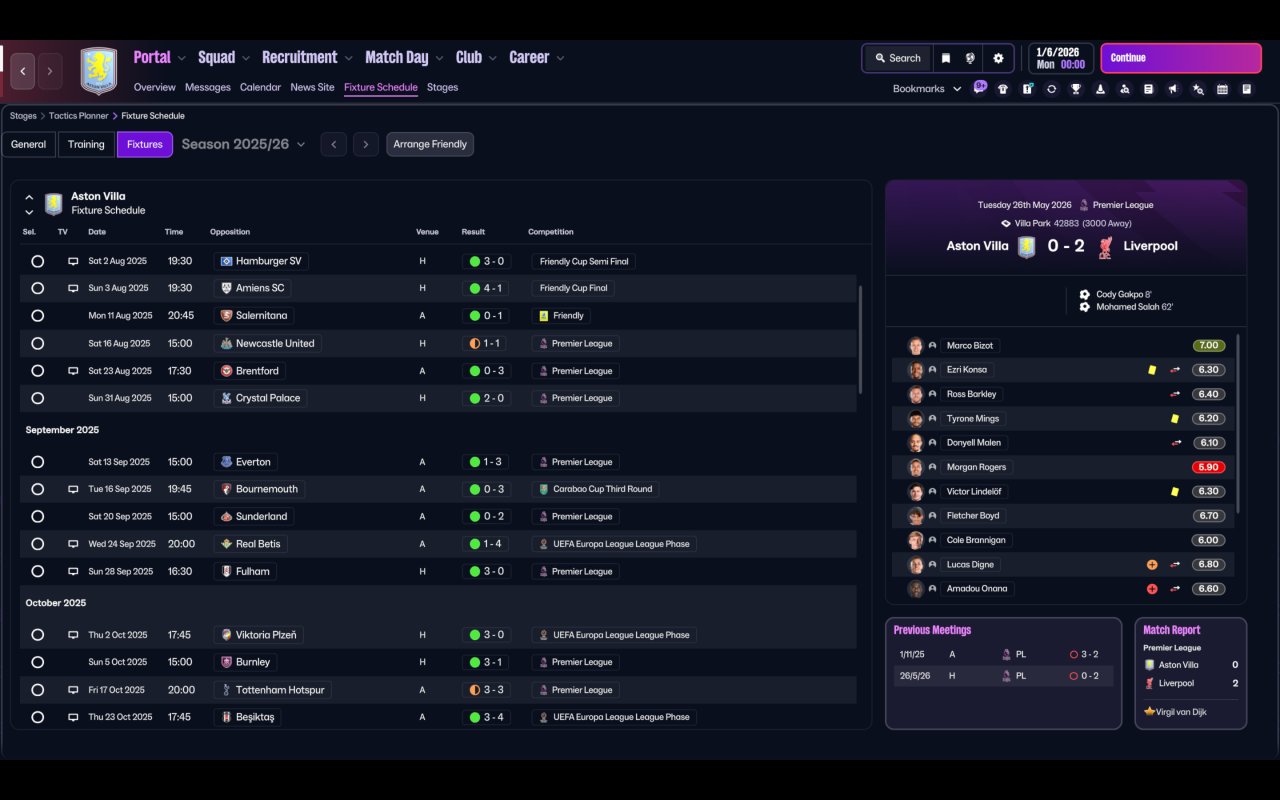Expand the Recruitment menu chevron
Image resolution: width=1280 pixels, height=800 pixels.
coord(349,58)
